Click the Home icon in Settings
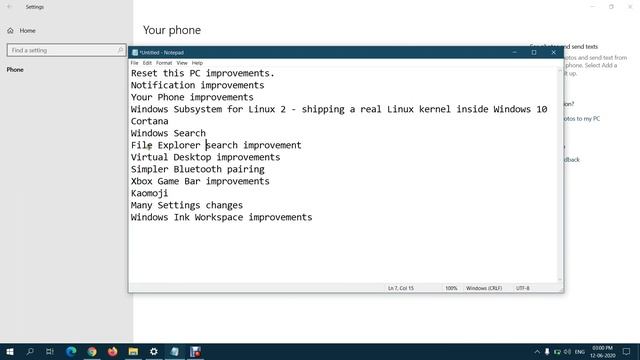 point(10,31)
